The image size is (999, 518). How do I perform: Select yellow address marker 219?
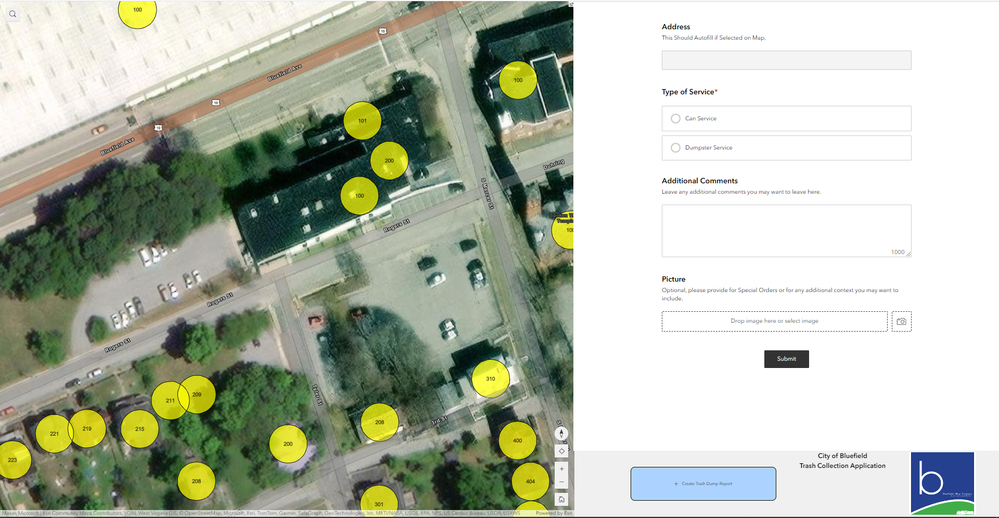click(x=89, y=429)
